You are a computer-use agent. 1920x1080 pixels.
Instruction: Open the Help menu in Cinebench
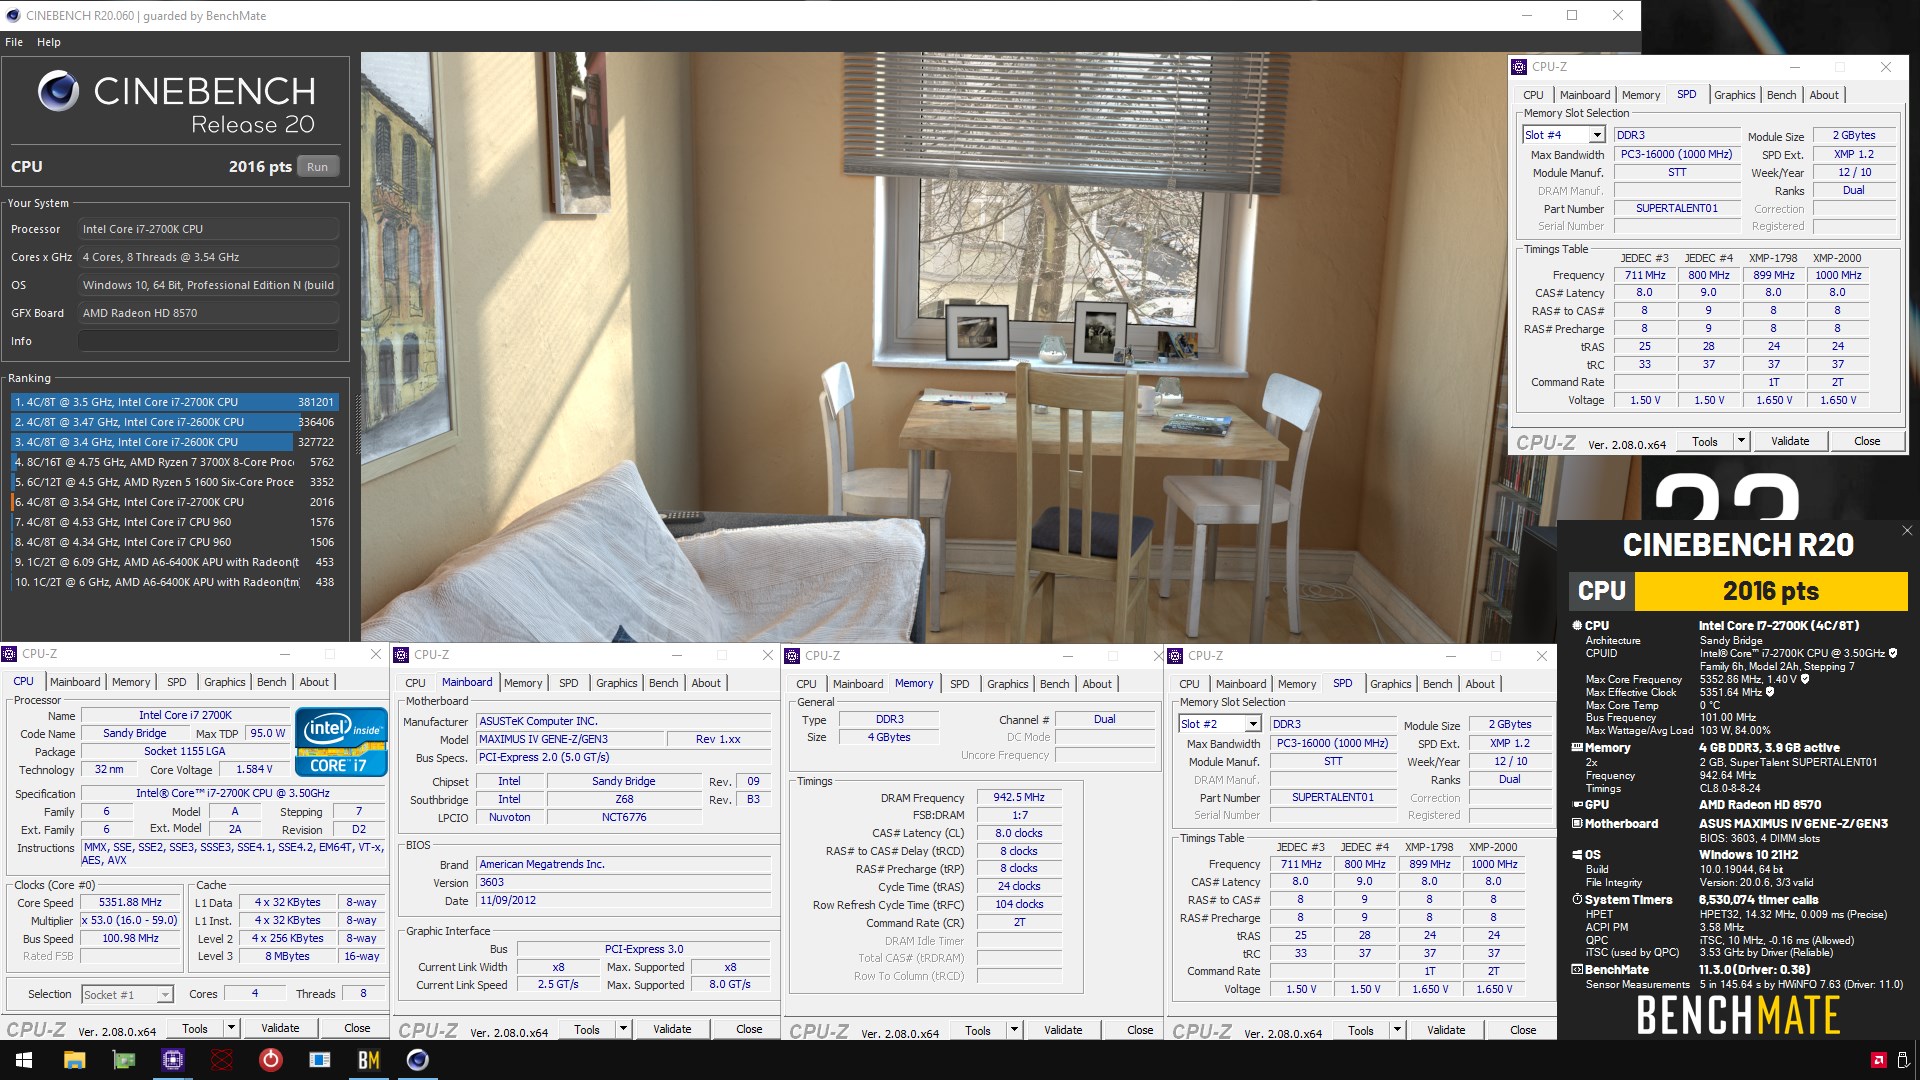click(49, 42)
